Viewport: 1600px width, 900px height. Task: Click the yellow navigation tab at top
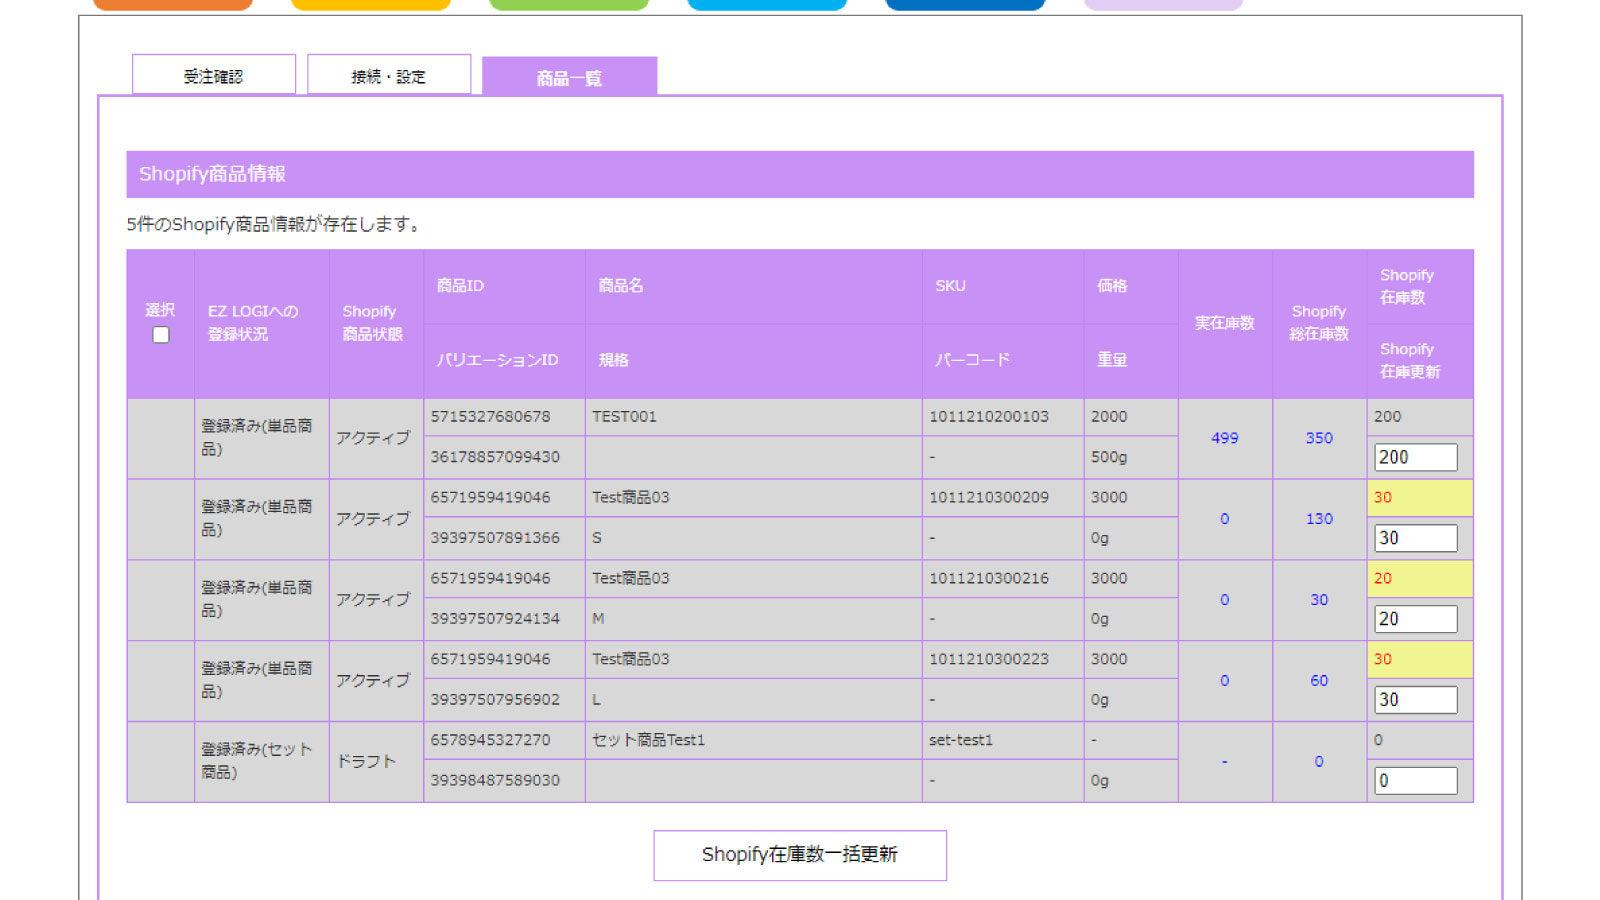click(x=370, y=5)
